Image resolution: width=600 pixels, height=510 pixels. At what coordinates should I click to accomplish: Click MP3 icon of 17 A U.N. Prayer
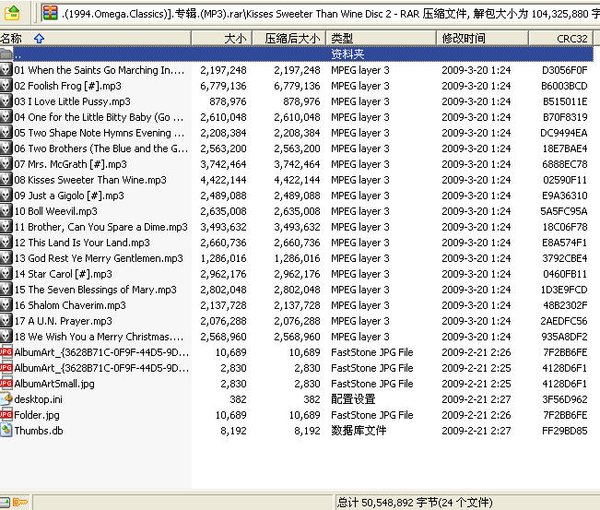pyautogui.click(x=6, y=321)
